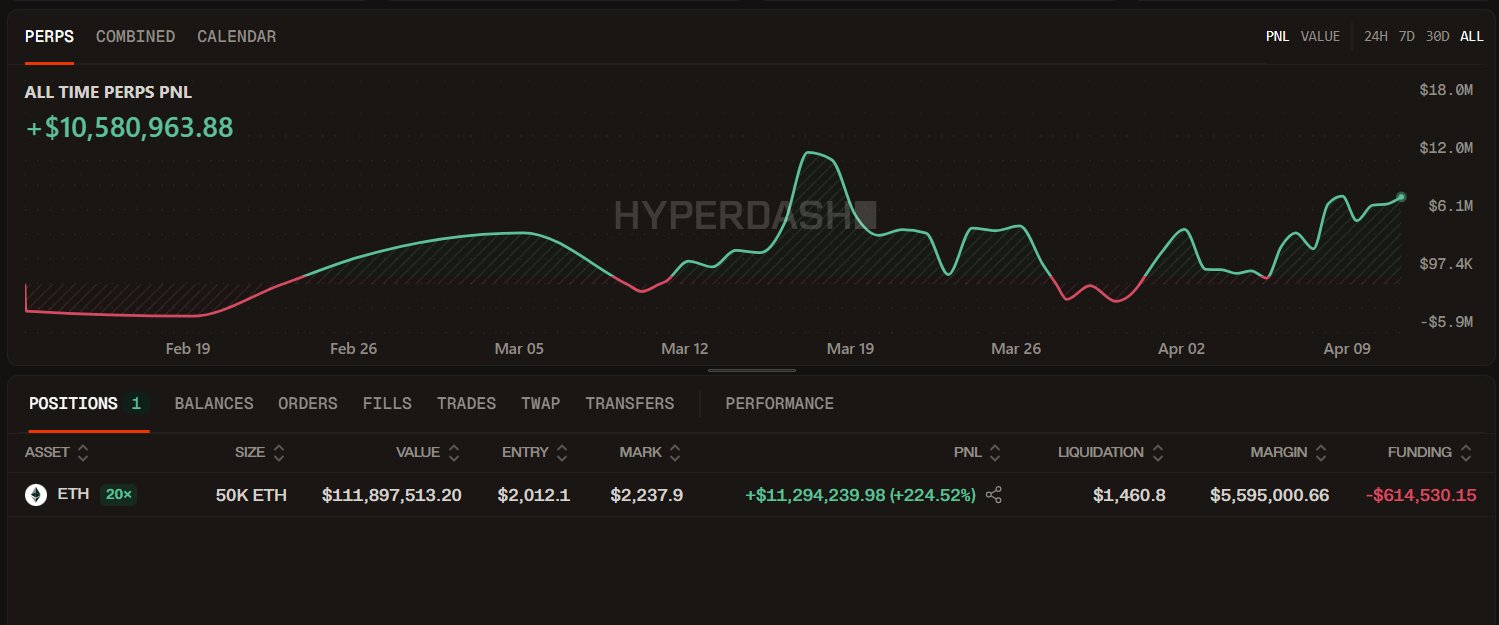The height and width of the screenshot is (625, 1499).
Task: Open the FILLS tab
Action: [x=387, y=404]
